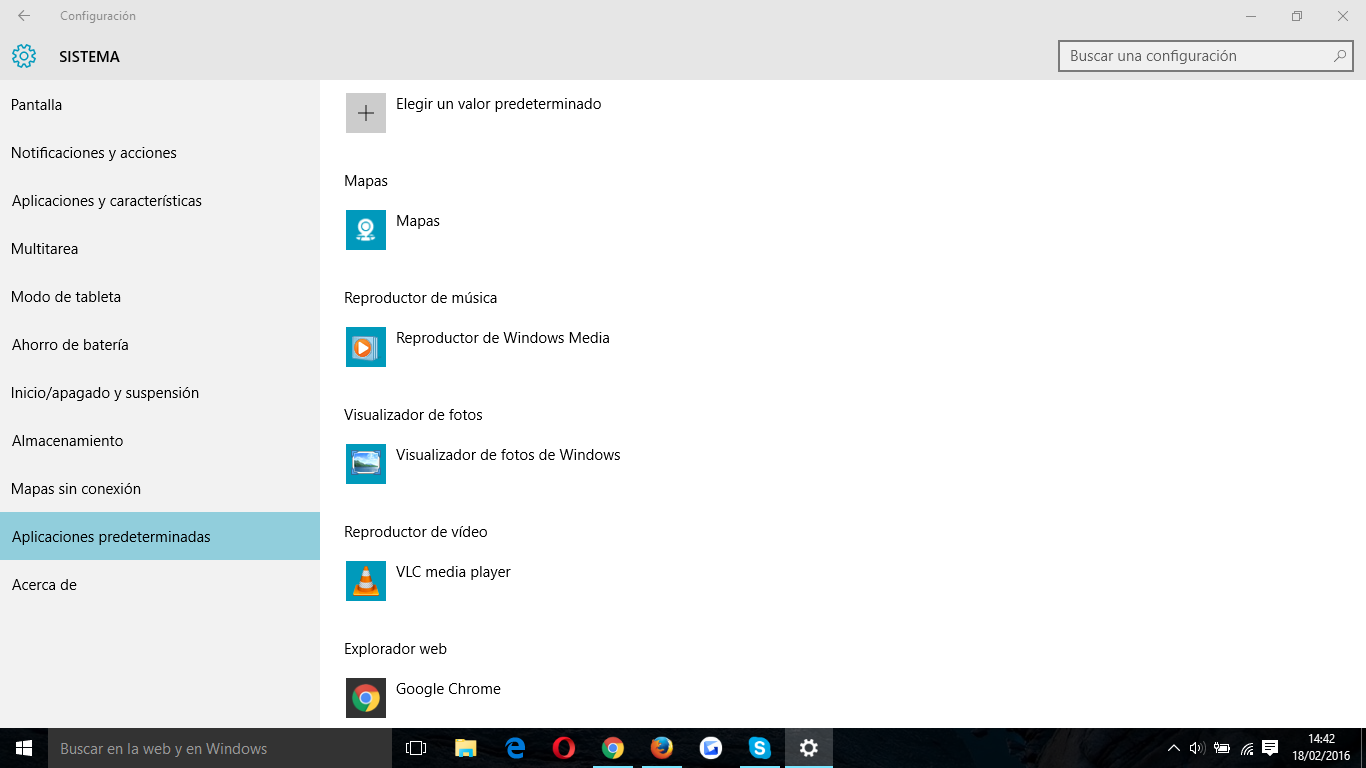Select Modo de tableta

[160, 297]
